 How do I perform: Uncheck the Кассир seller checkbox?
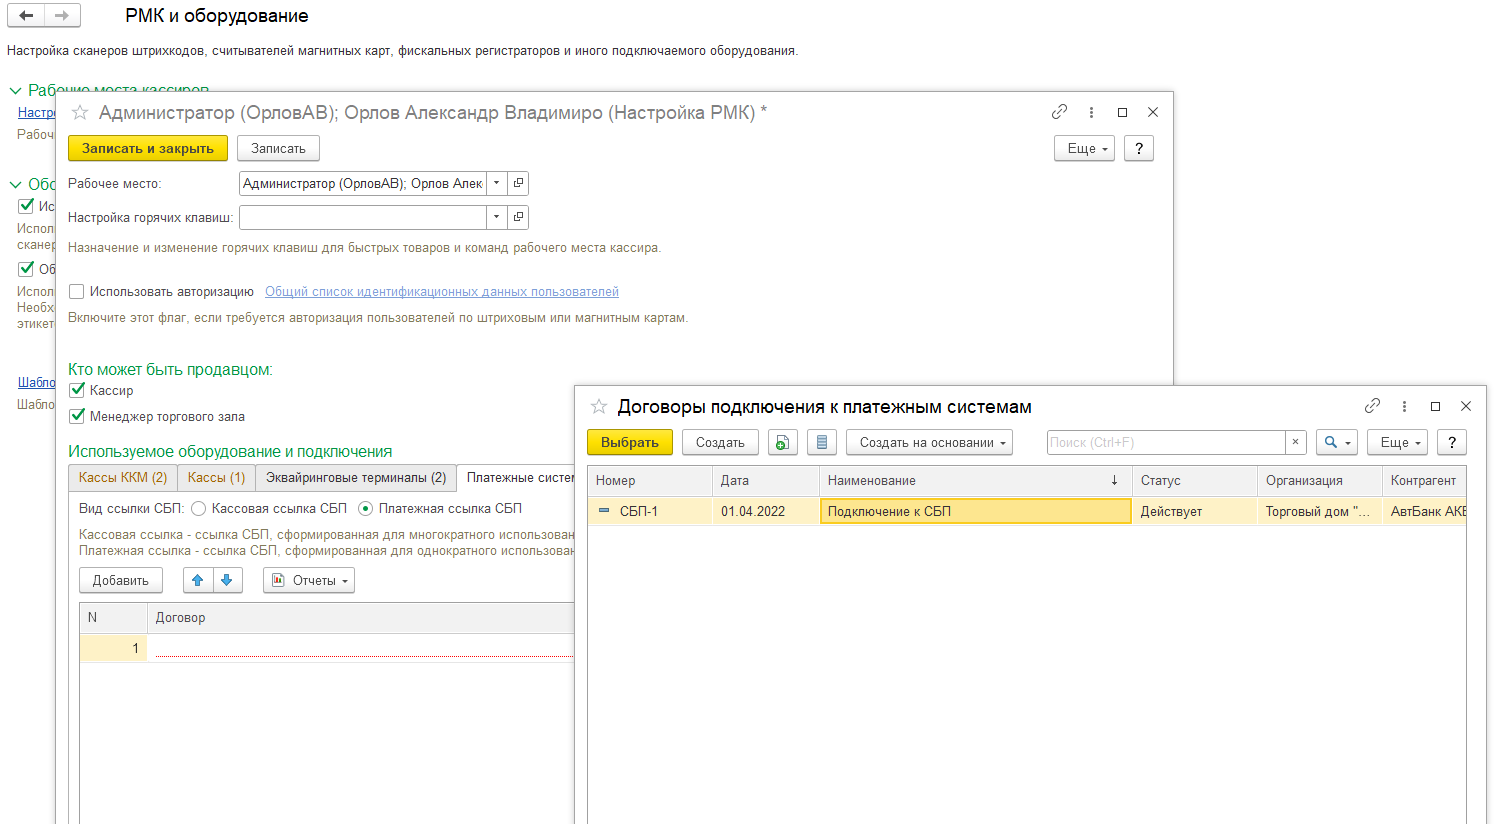click(77, 390)
